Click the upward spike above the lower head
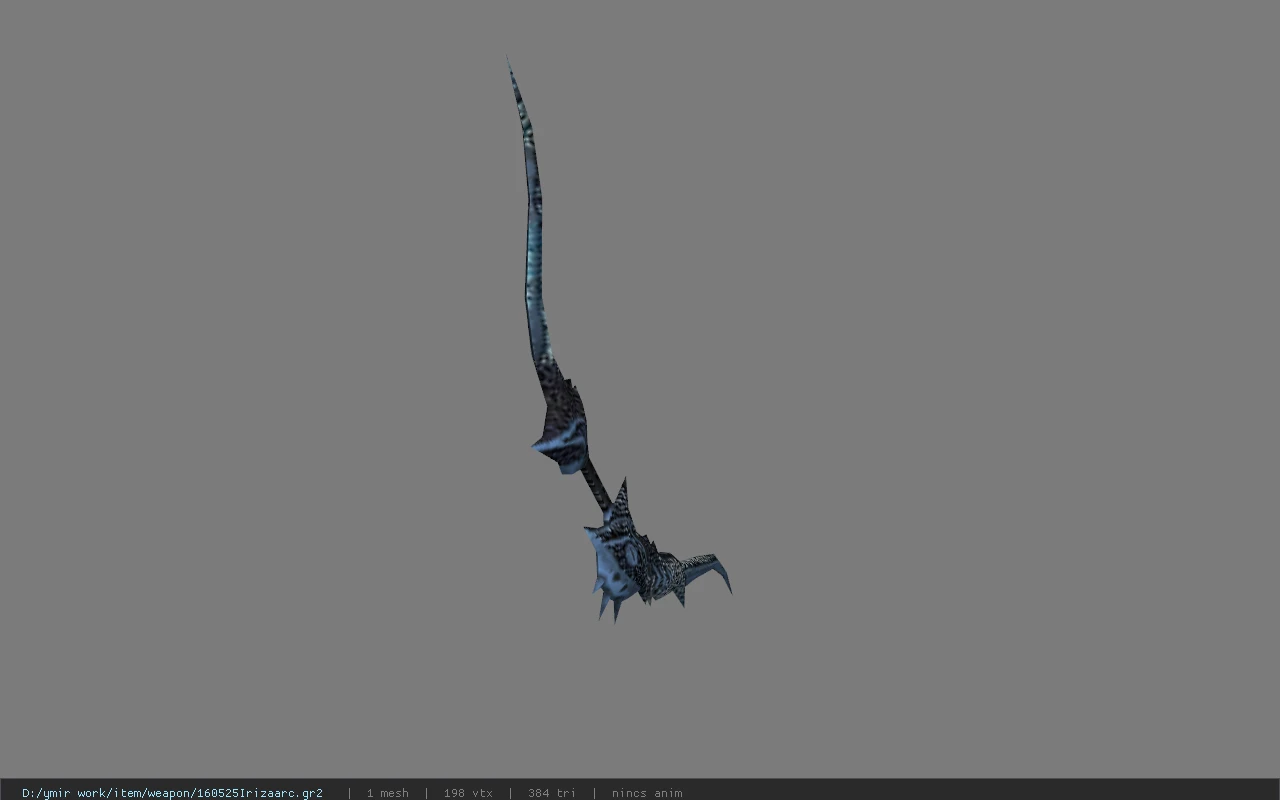1280x800 pixels. pyautogui.click(x=621, y=500)
